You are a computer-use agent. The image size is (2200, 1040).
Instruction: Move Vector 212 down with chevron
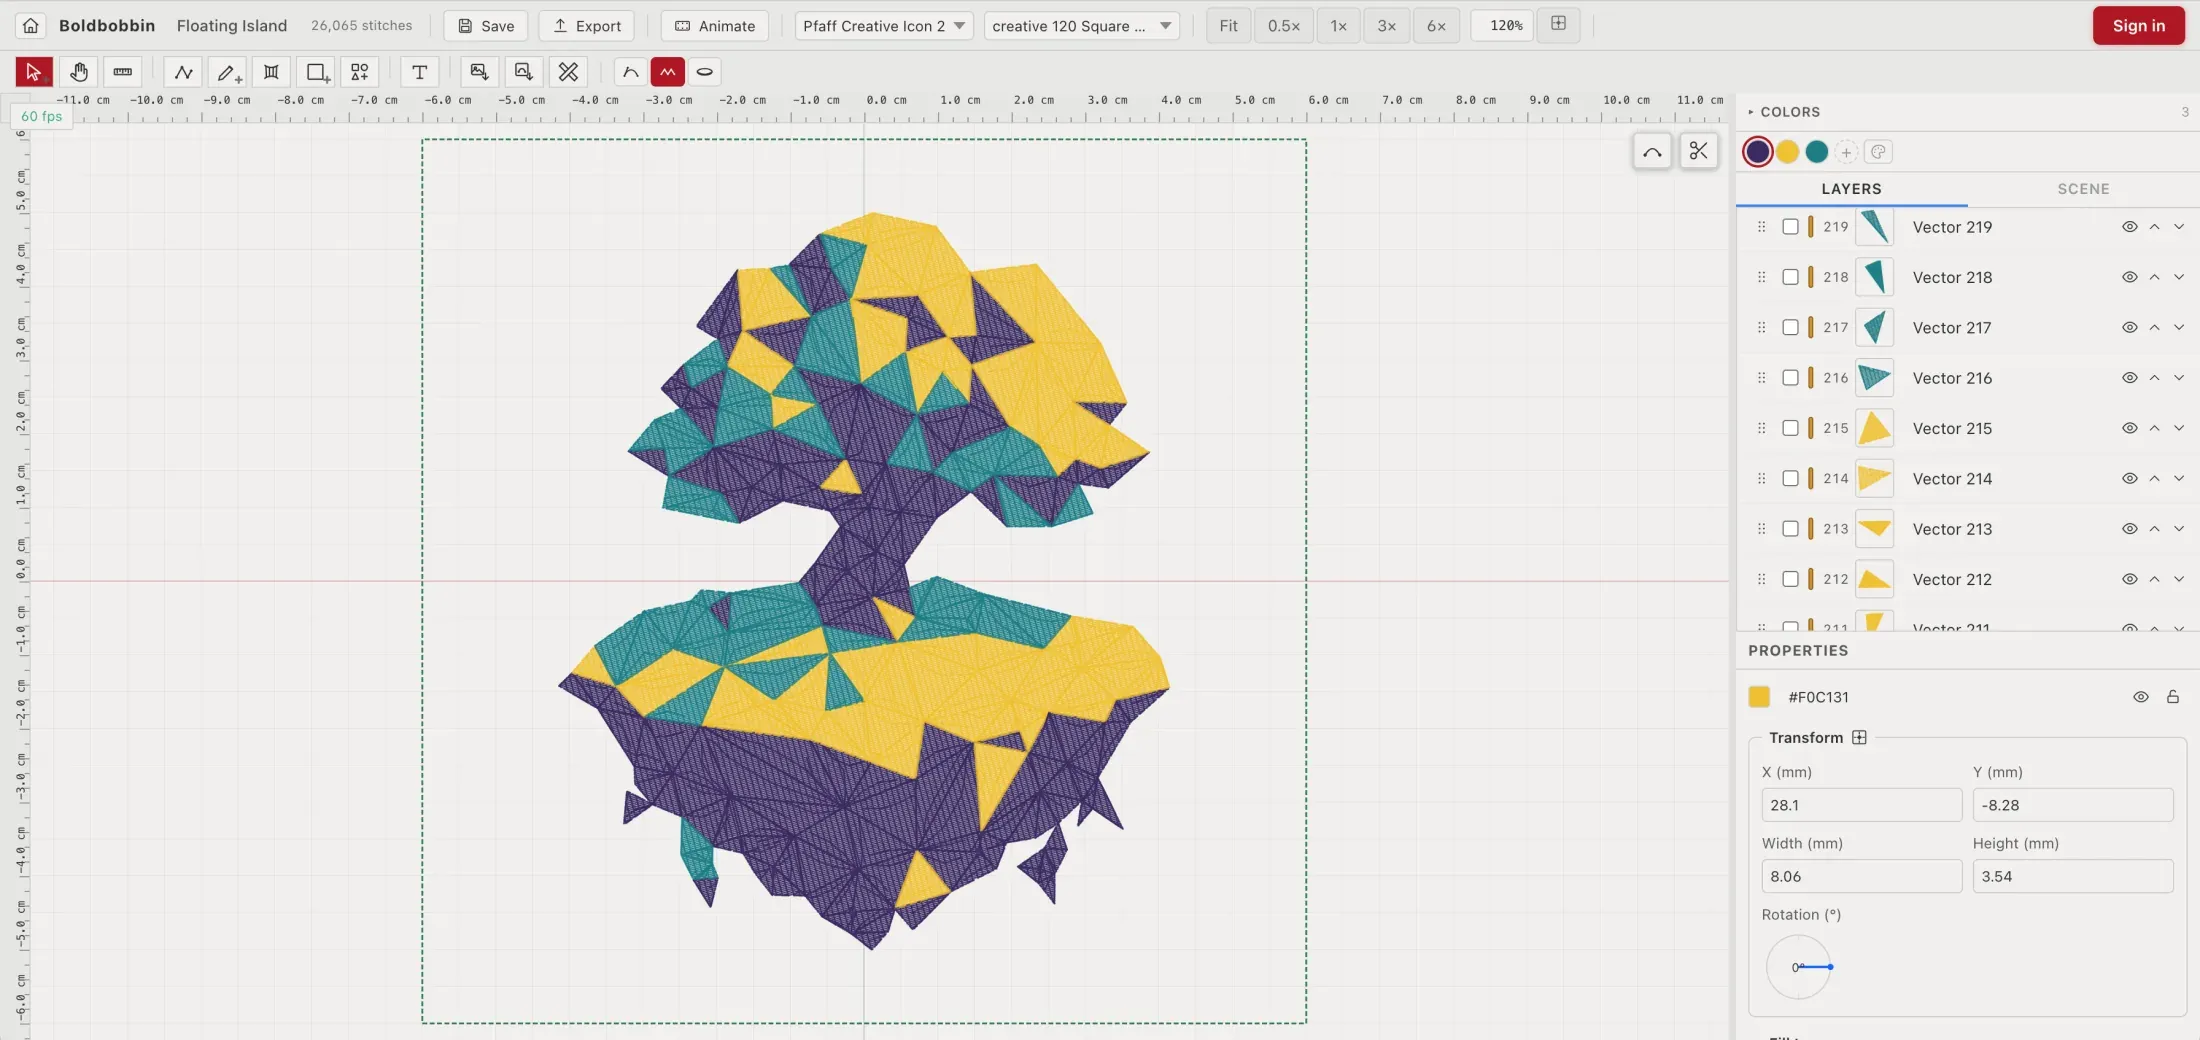2179,579
